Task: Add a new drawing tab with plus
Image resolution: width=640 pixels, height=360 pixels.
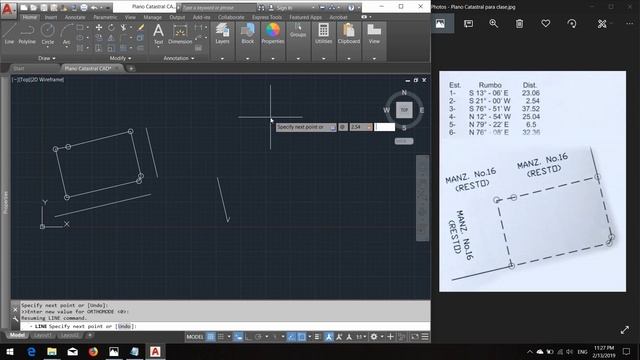Action: click(x=131, y=68)
